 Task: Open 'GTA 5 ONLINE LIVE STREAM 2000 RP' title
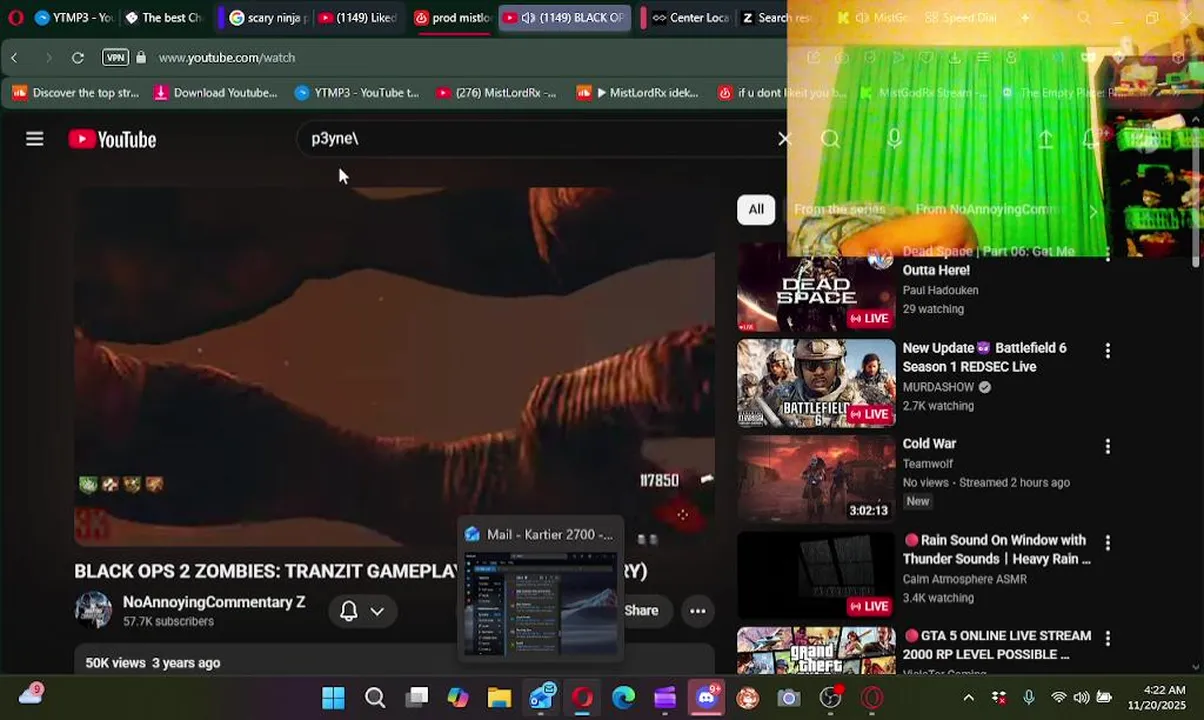coord(997,645)
